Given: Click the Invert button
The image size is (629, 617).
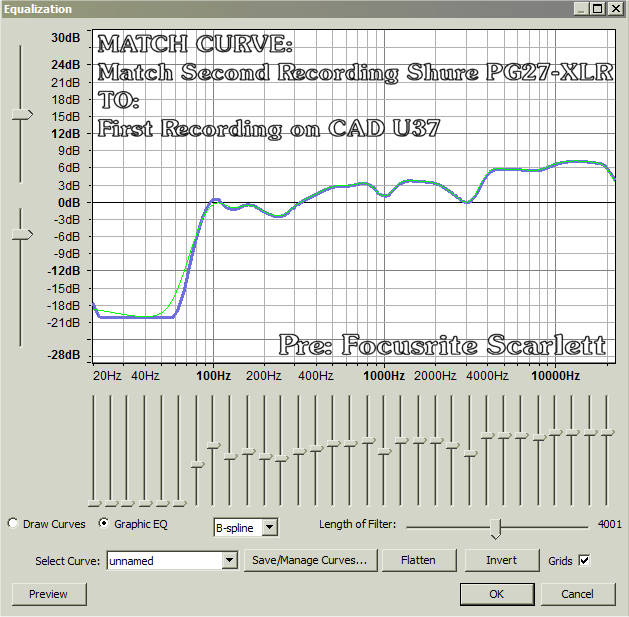Looking at the screenshot, I should click(501, 560).
